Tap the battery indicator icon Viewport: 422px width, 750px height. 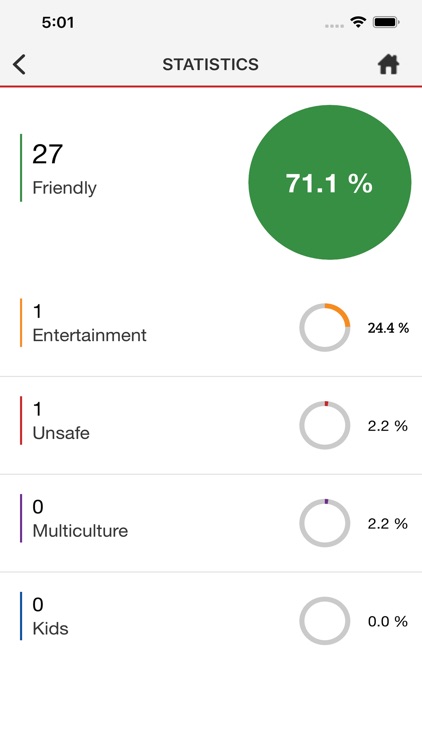click(x=386, y=22)
